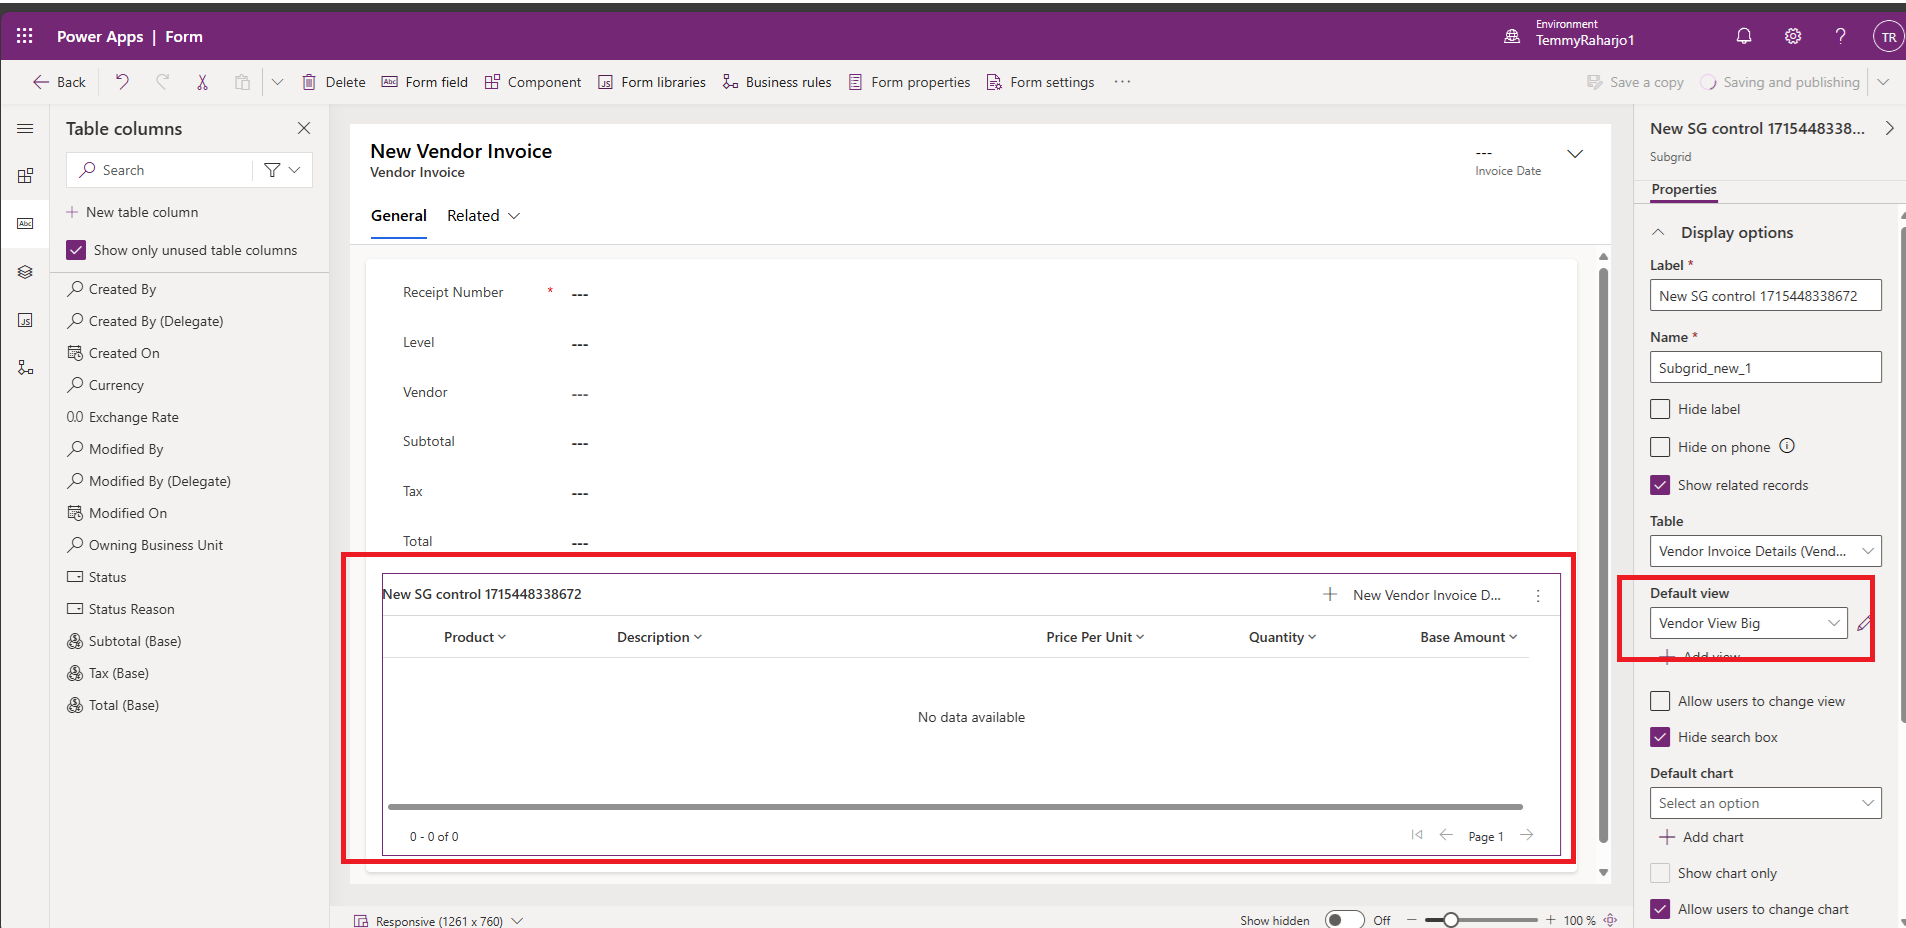Close the Table columns pane
The image size is (1906, 928).
[304, 128]
